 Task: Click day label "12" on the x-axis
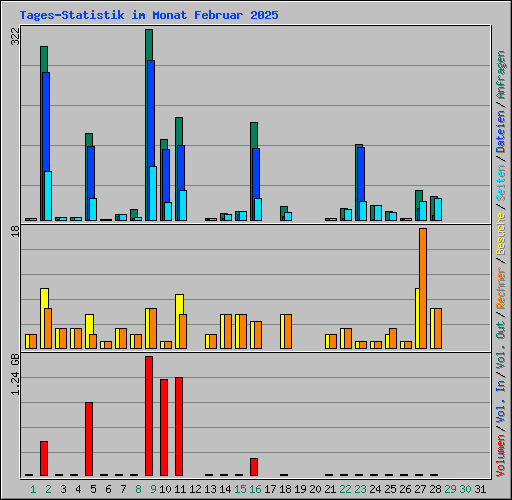coord(195,489)
